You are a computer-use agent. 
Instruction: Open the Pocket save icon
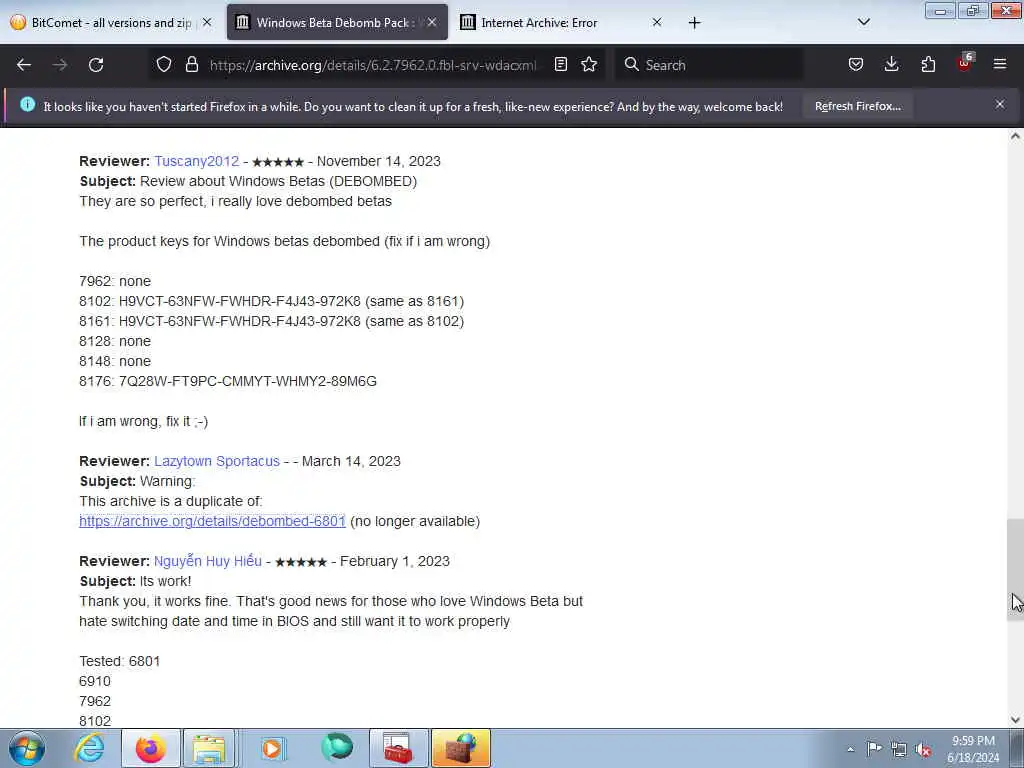click(x=856, y=64)
